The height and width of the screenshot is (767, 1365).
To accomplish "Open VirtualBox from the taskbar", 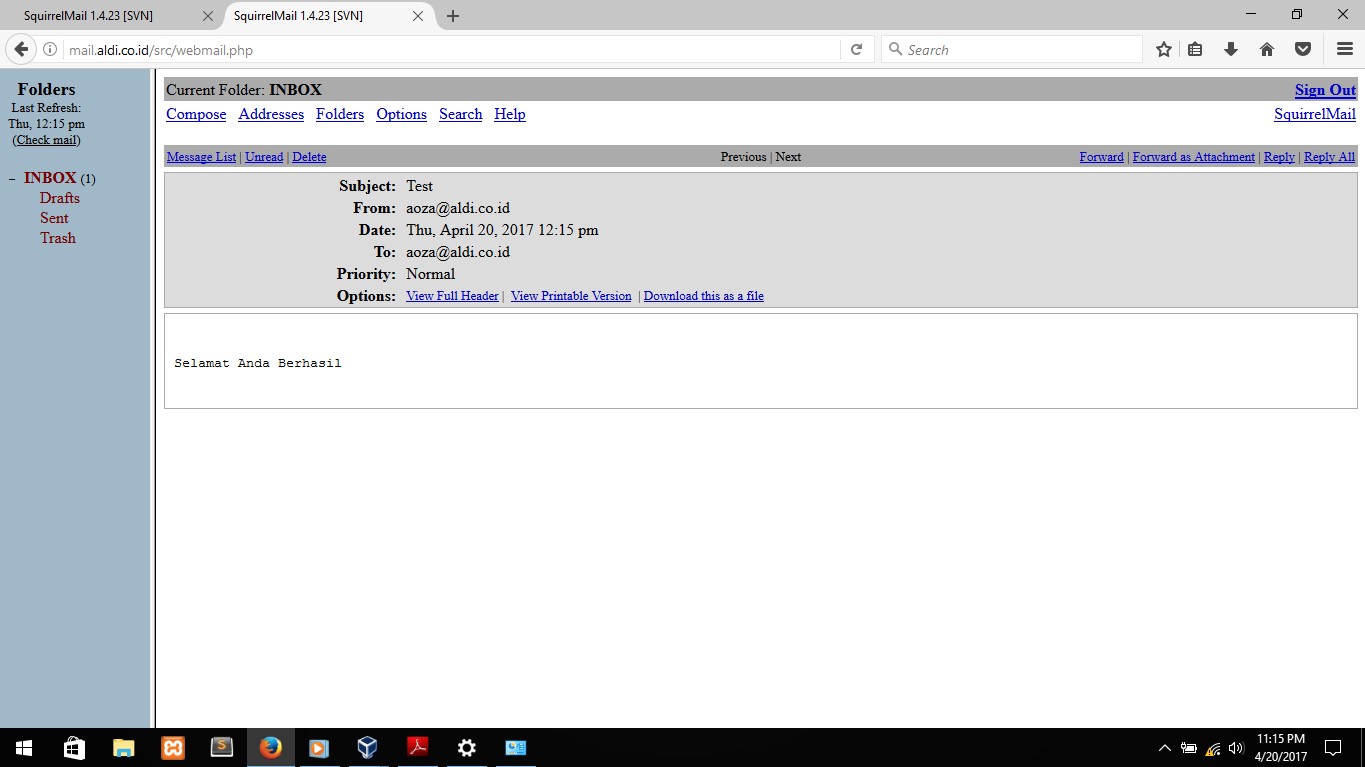I will [x=368, y=748].
